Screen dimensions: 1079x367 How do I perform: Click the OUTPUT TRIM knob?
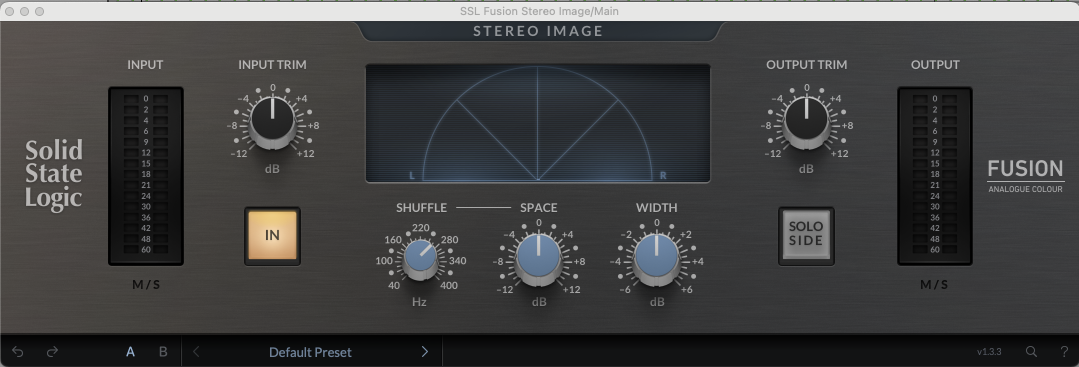click(x=806, y=121)
